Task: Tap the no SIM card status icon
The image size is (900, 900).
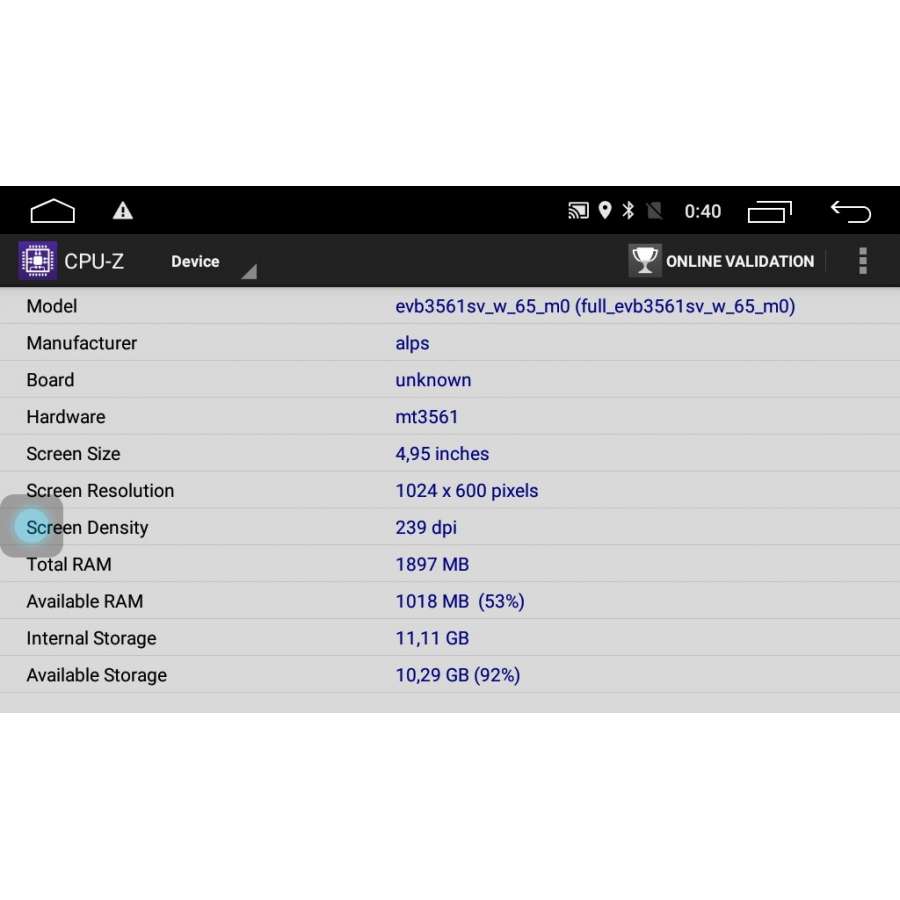Action: click(654, 211)
